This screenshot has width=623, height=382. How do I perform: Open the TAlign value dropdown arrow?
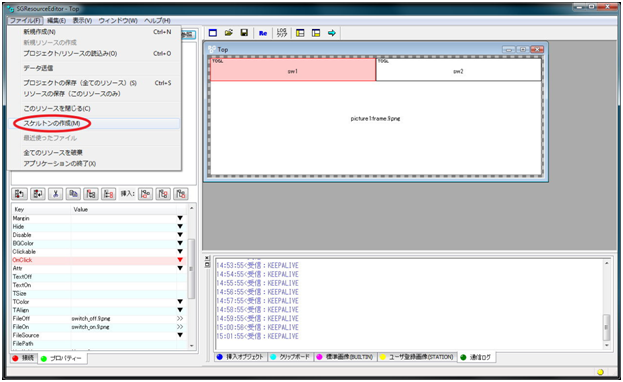[180, 310]
